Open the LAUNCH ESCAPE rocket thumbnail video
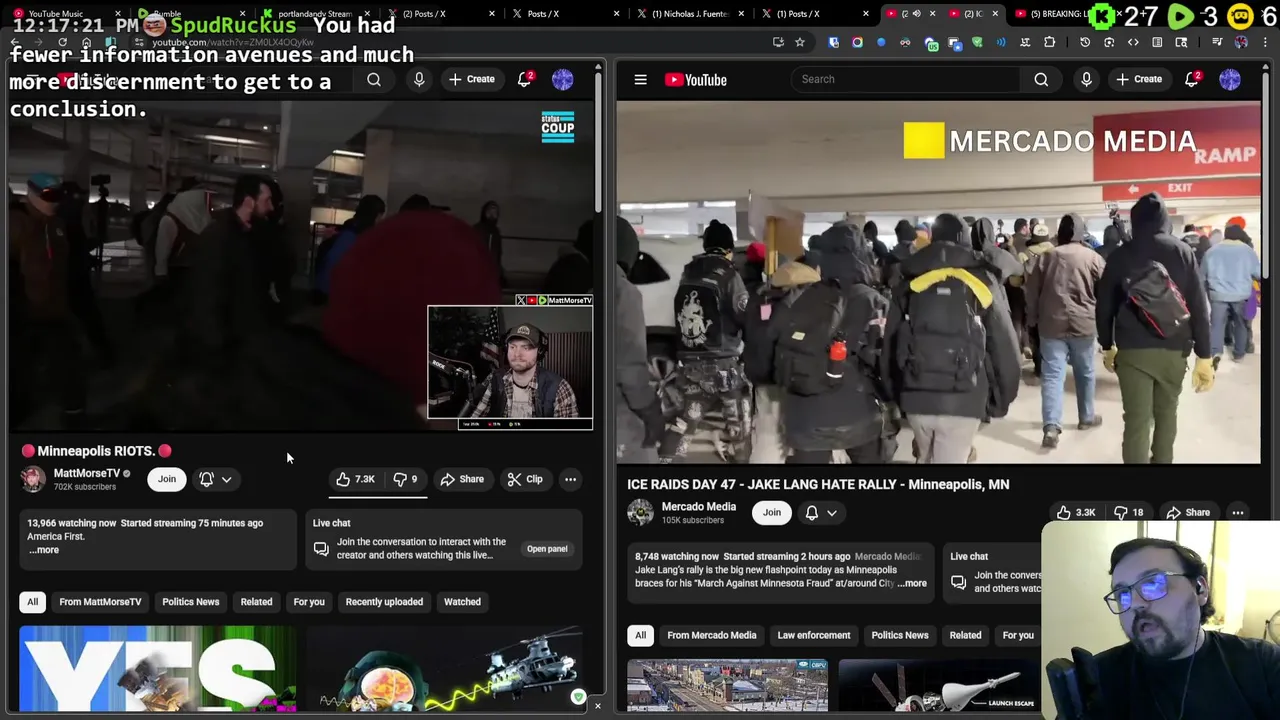The height and width of the screenshot is (720, 1280). (x=938, y=685)
